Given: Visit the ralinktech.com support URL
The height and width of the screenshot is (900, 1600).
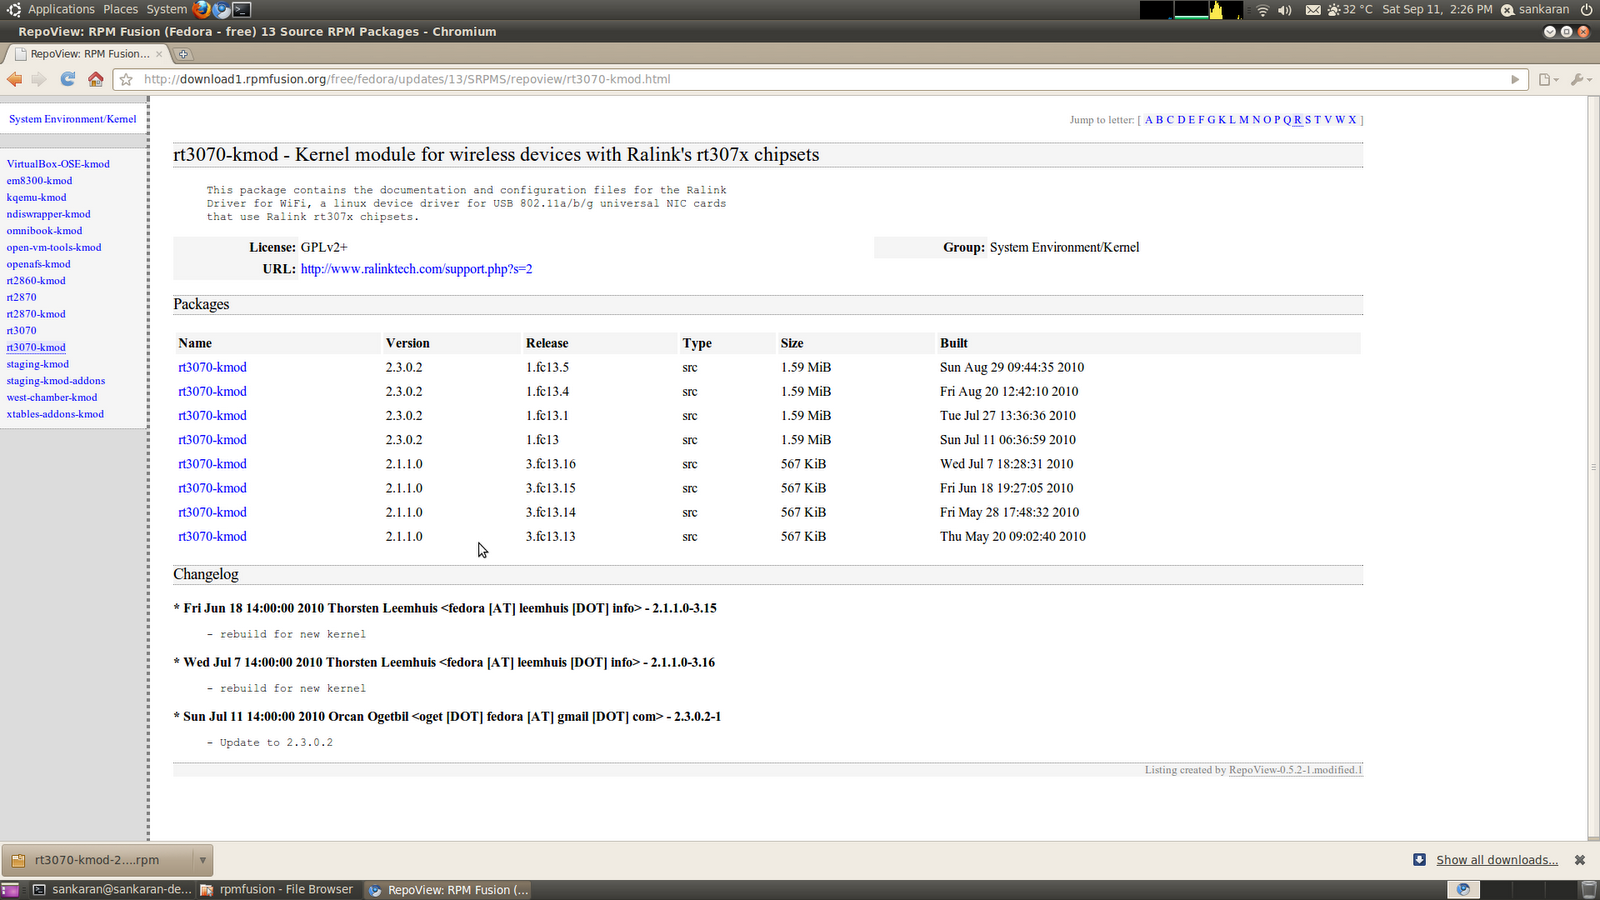Looking at the screenshot, I should (x=416, y=269).
